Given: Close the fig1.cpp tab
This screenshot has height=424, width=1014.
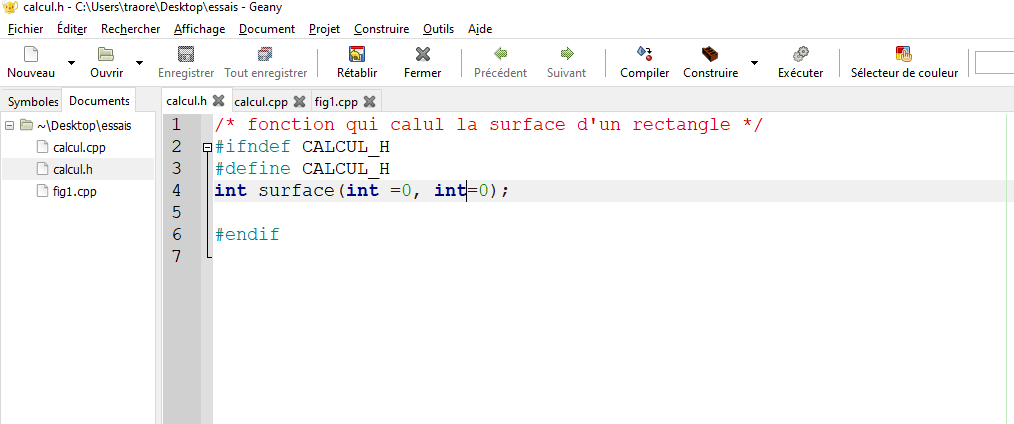Looking at the screenshot, I should 369,101.
